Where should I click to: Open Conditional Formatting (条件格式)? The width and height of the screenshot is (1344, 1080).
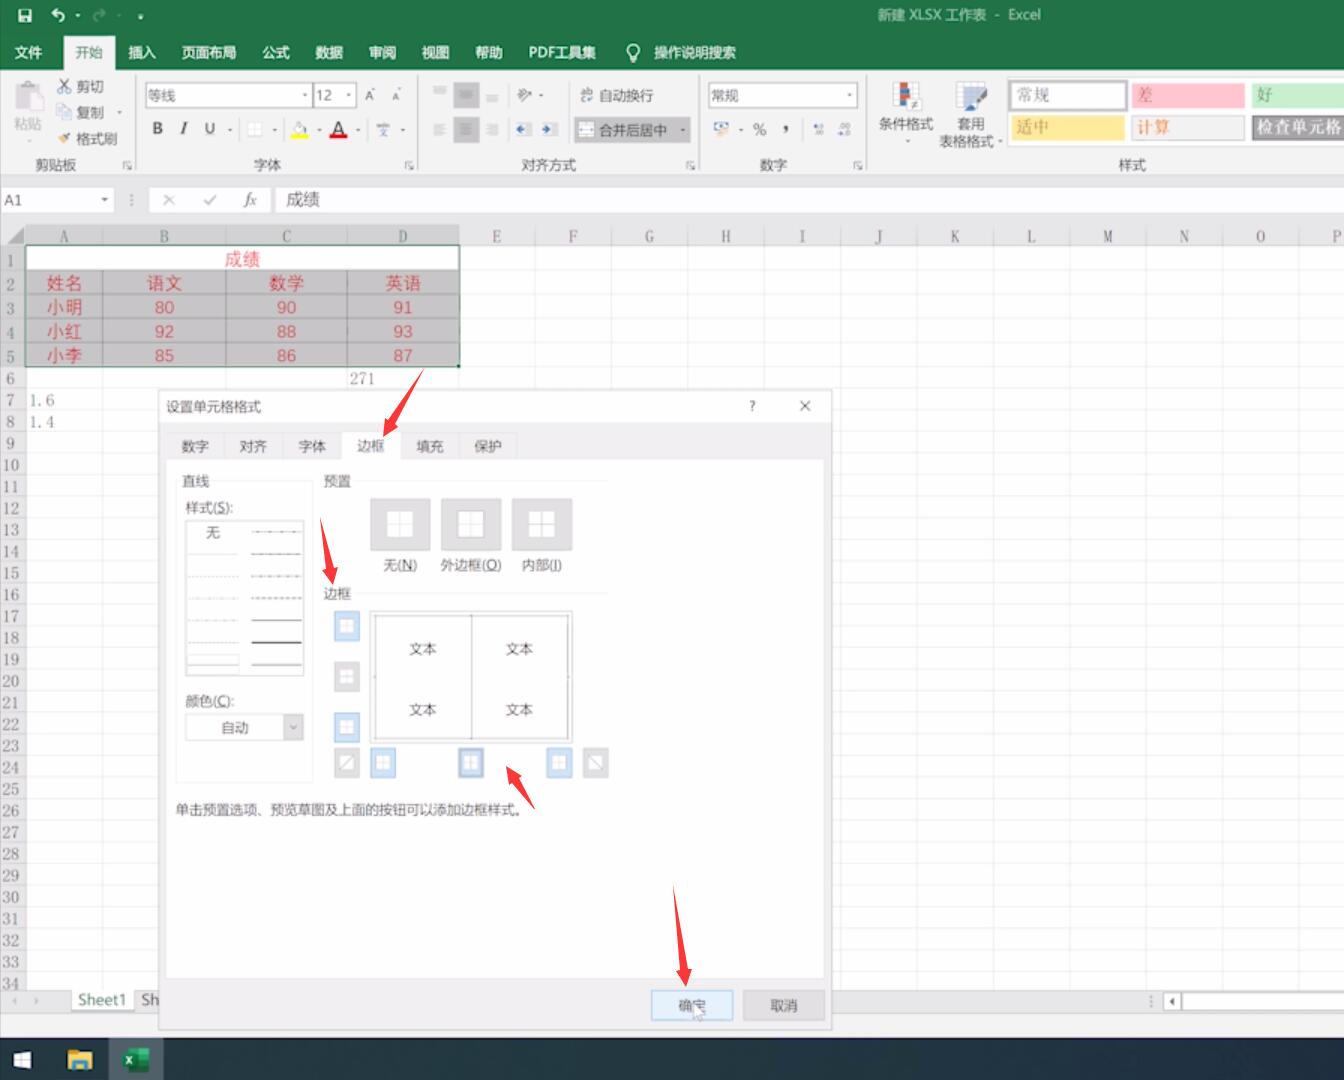click(906, 113)
